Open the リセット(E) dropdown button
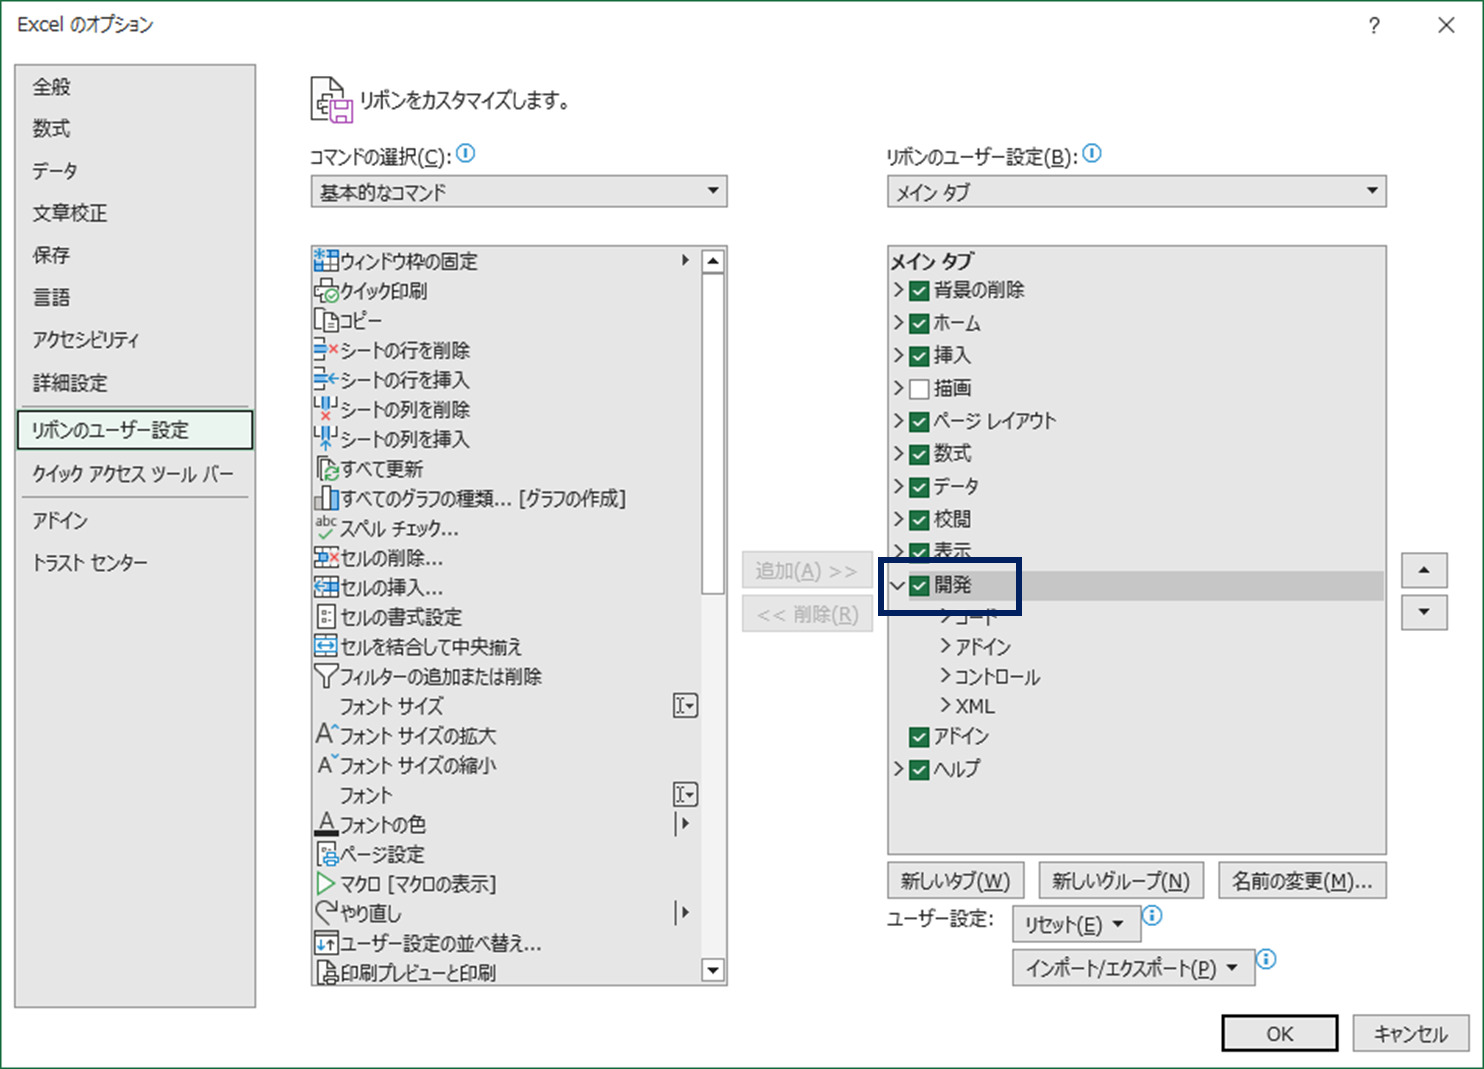Screen dimensions: 1484x1069 (1075, 925)
